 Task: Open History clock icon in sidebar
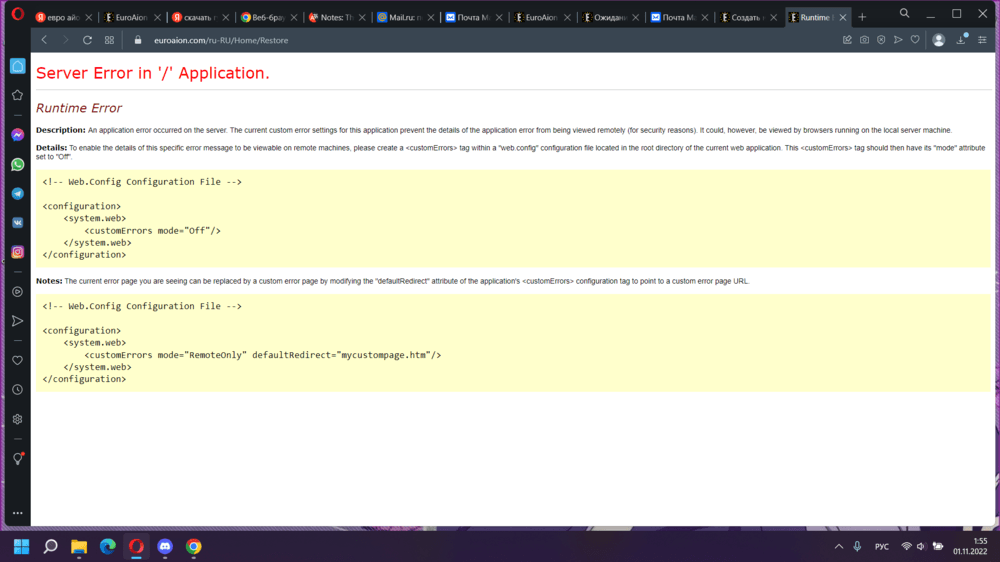click(x=17, y=390)
